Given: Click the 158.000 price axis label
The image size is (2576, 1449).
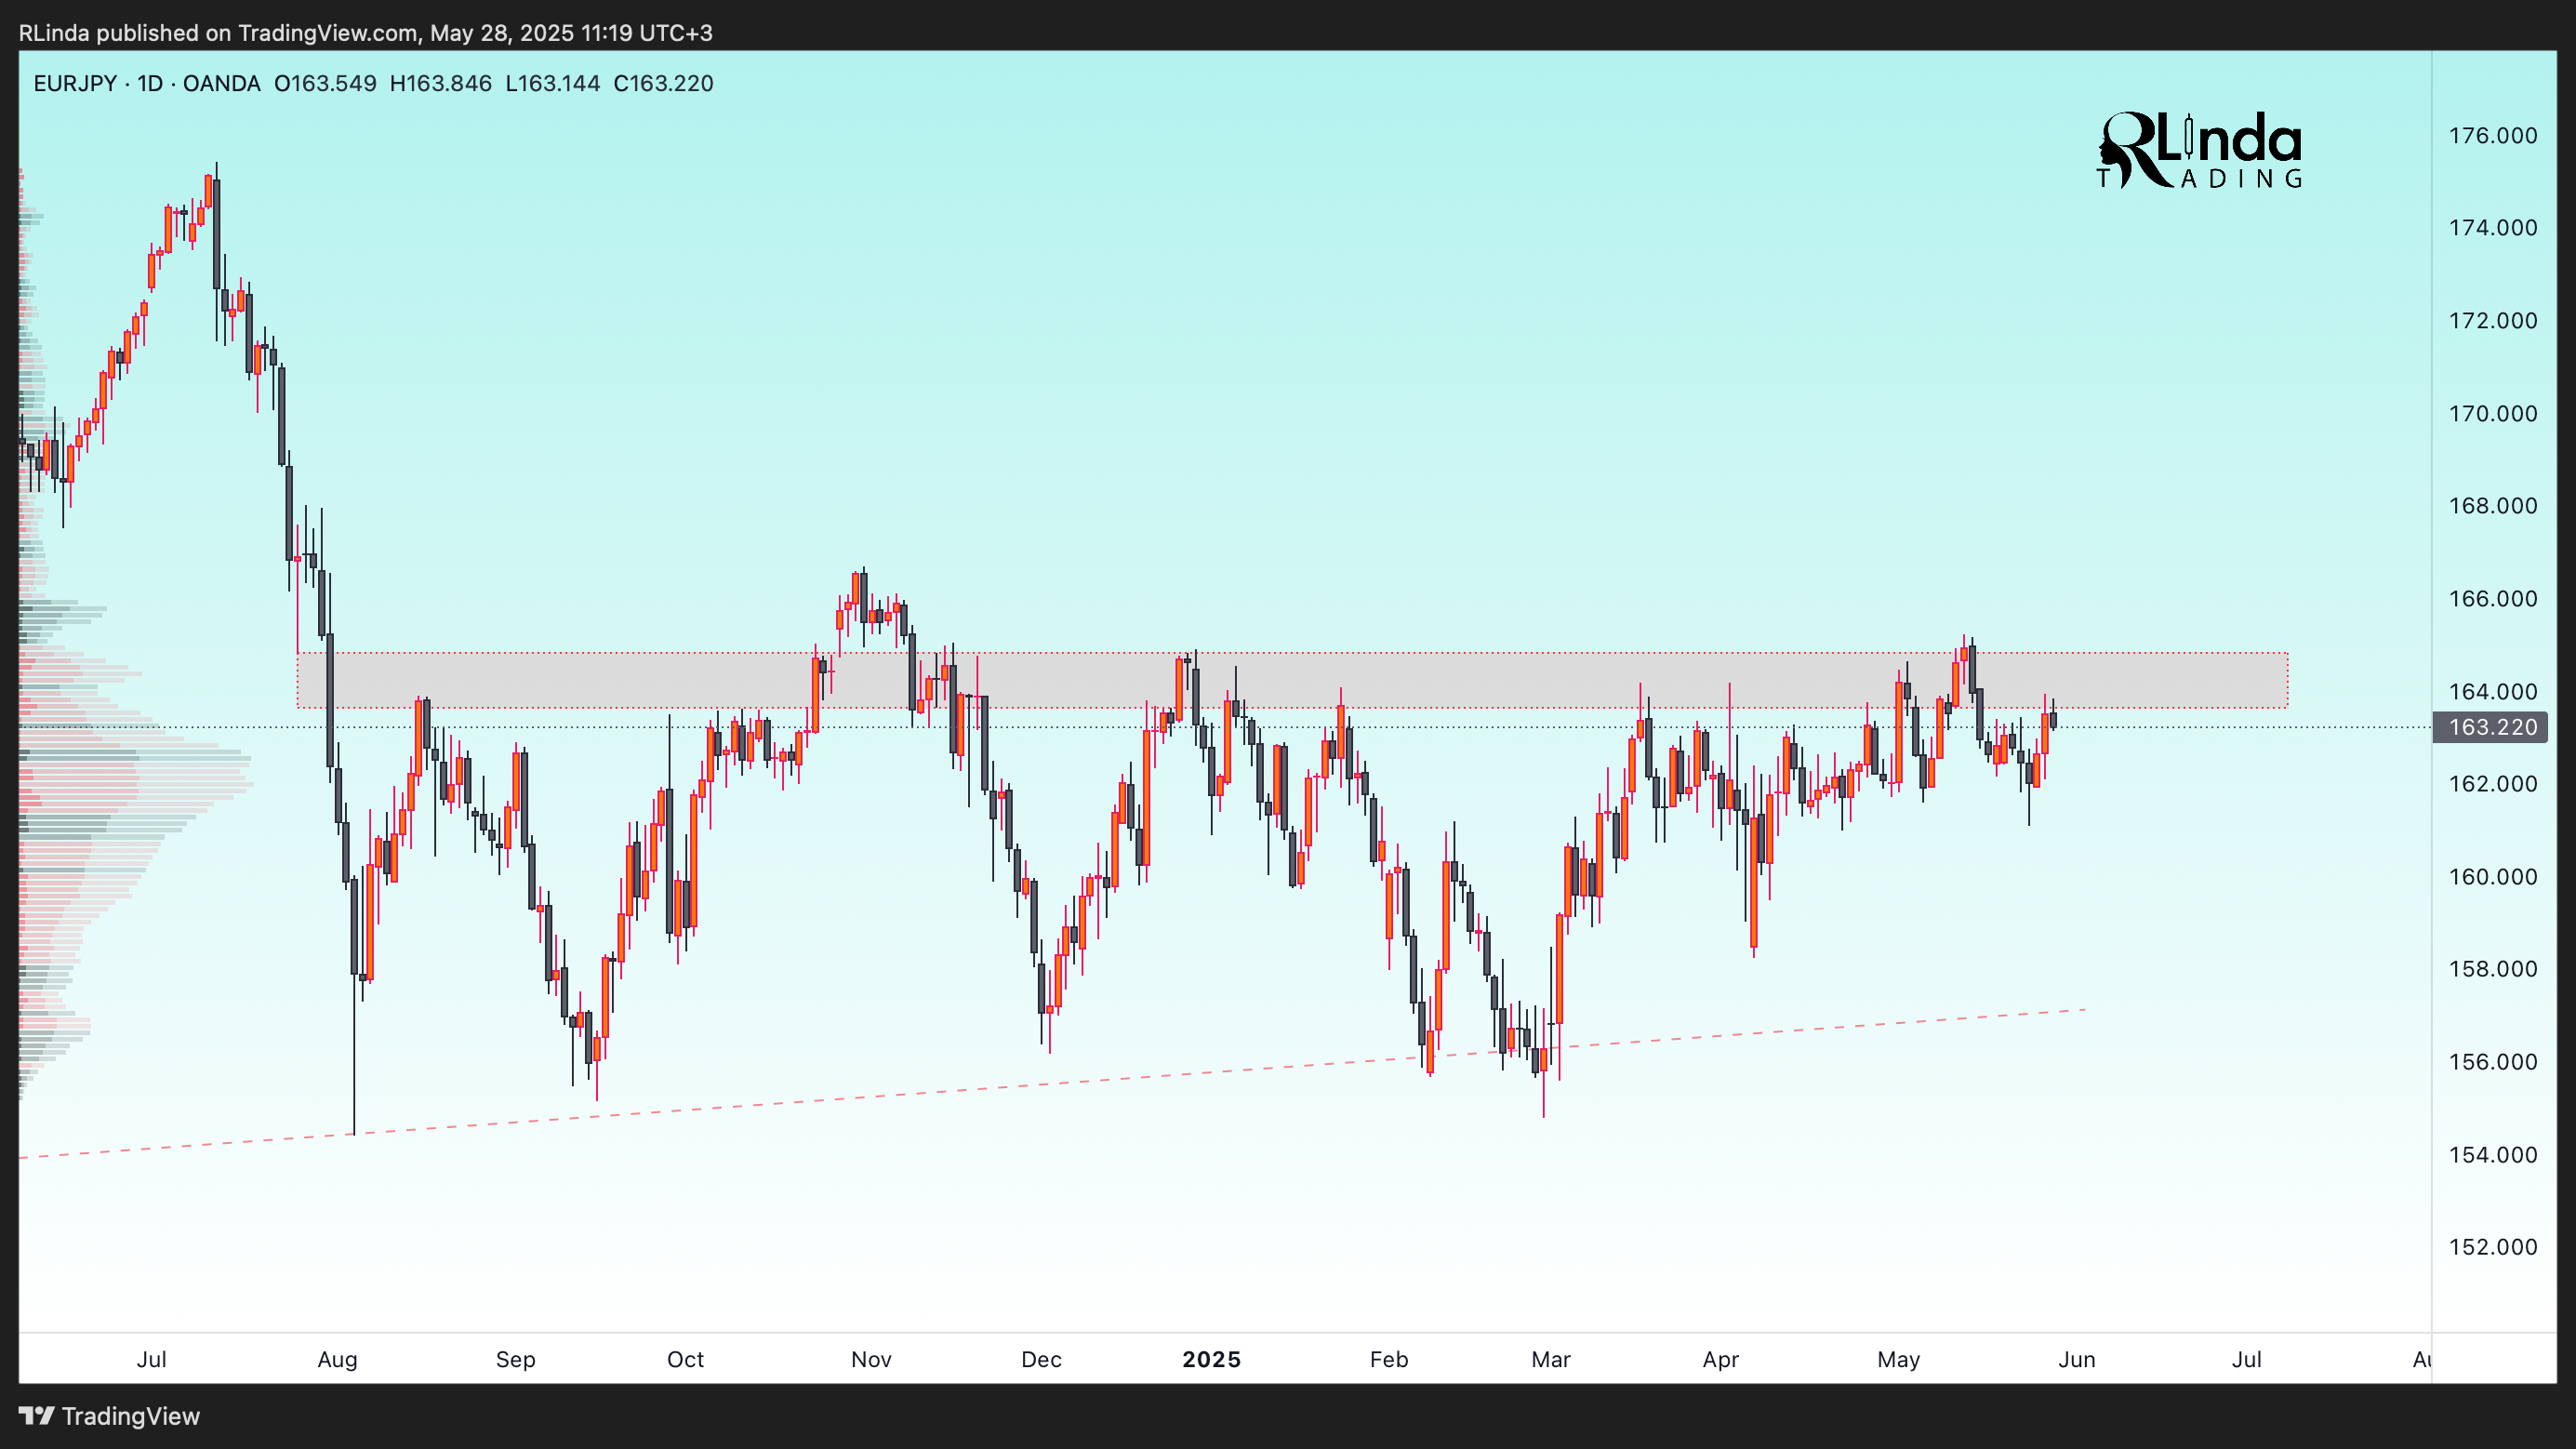Looking at the screenshot, I should pos(2492,969).
